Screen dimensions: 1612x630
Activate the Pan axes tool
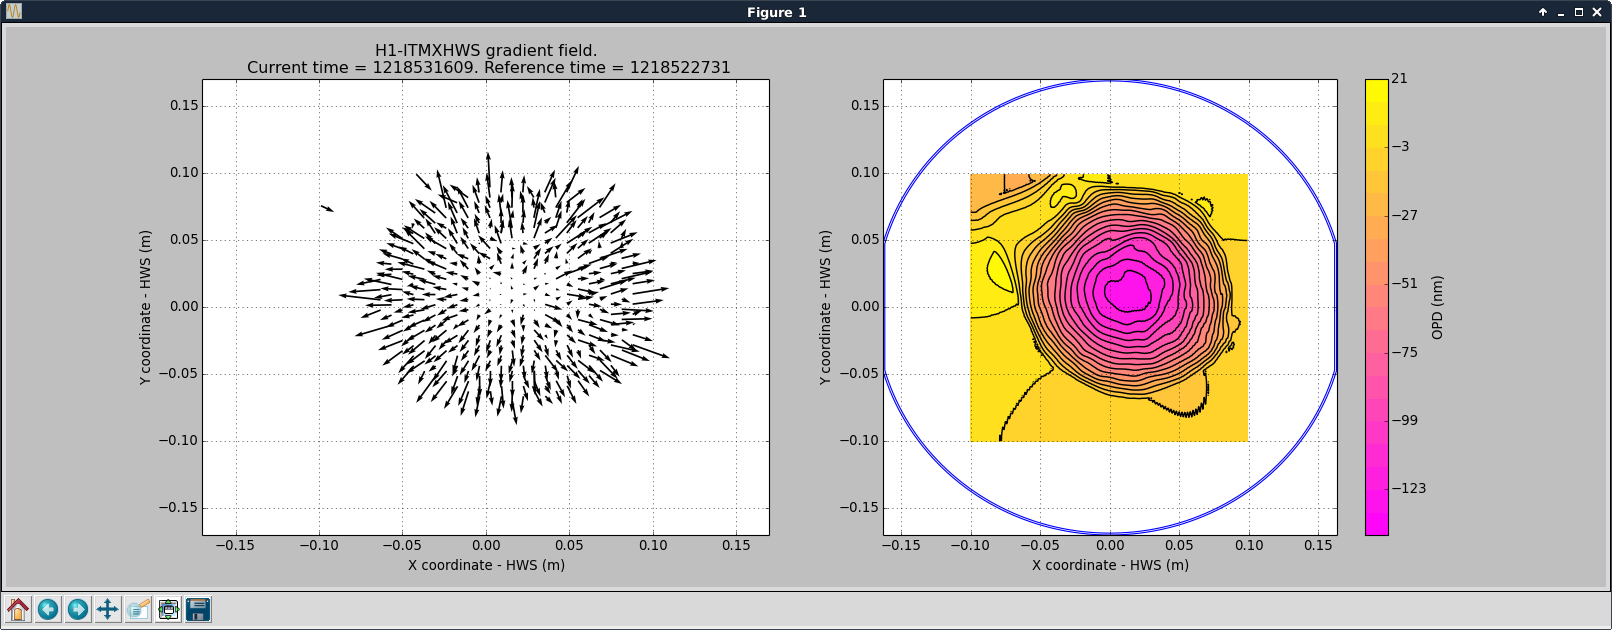(x=108, y=609)
